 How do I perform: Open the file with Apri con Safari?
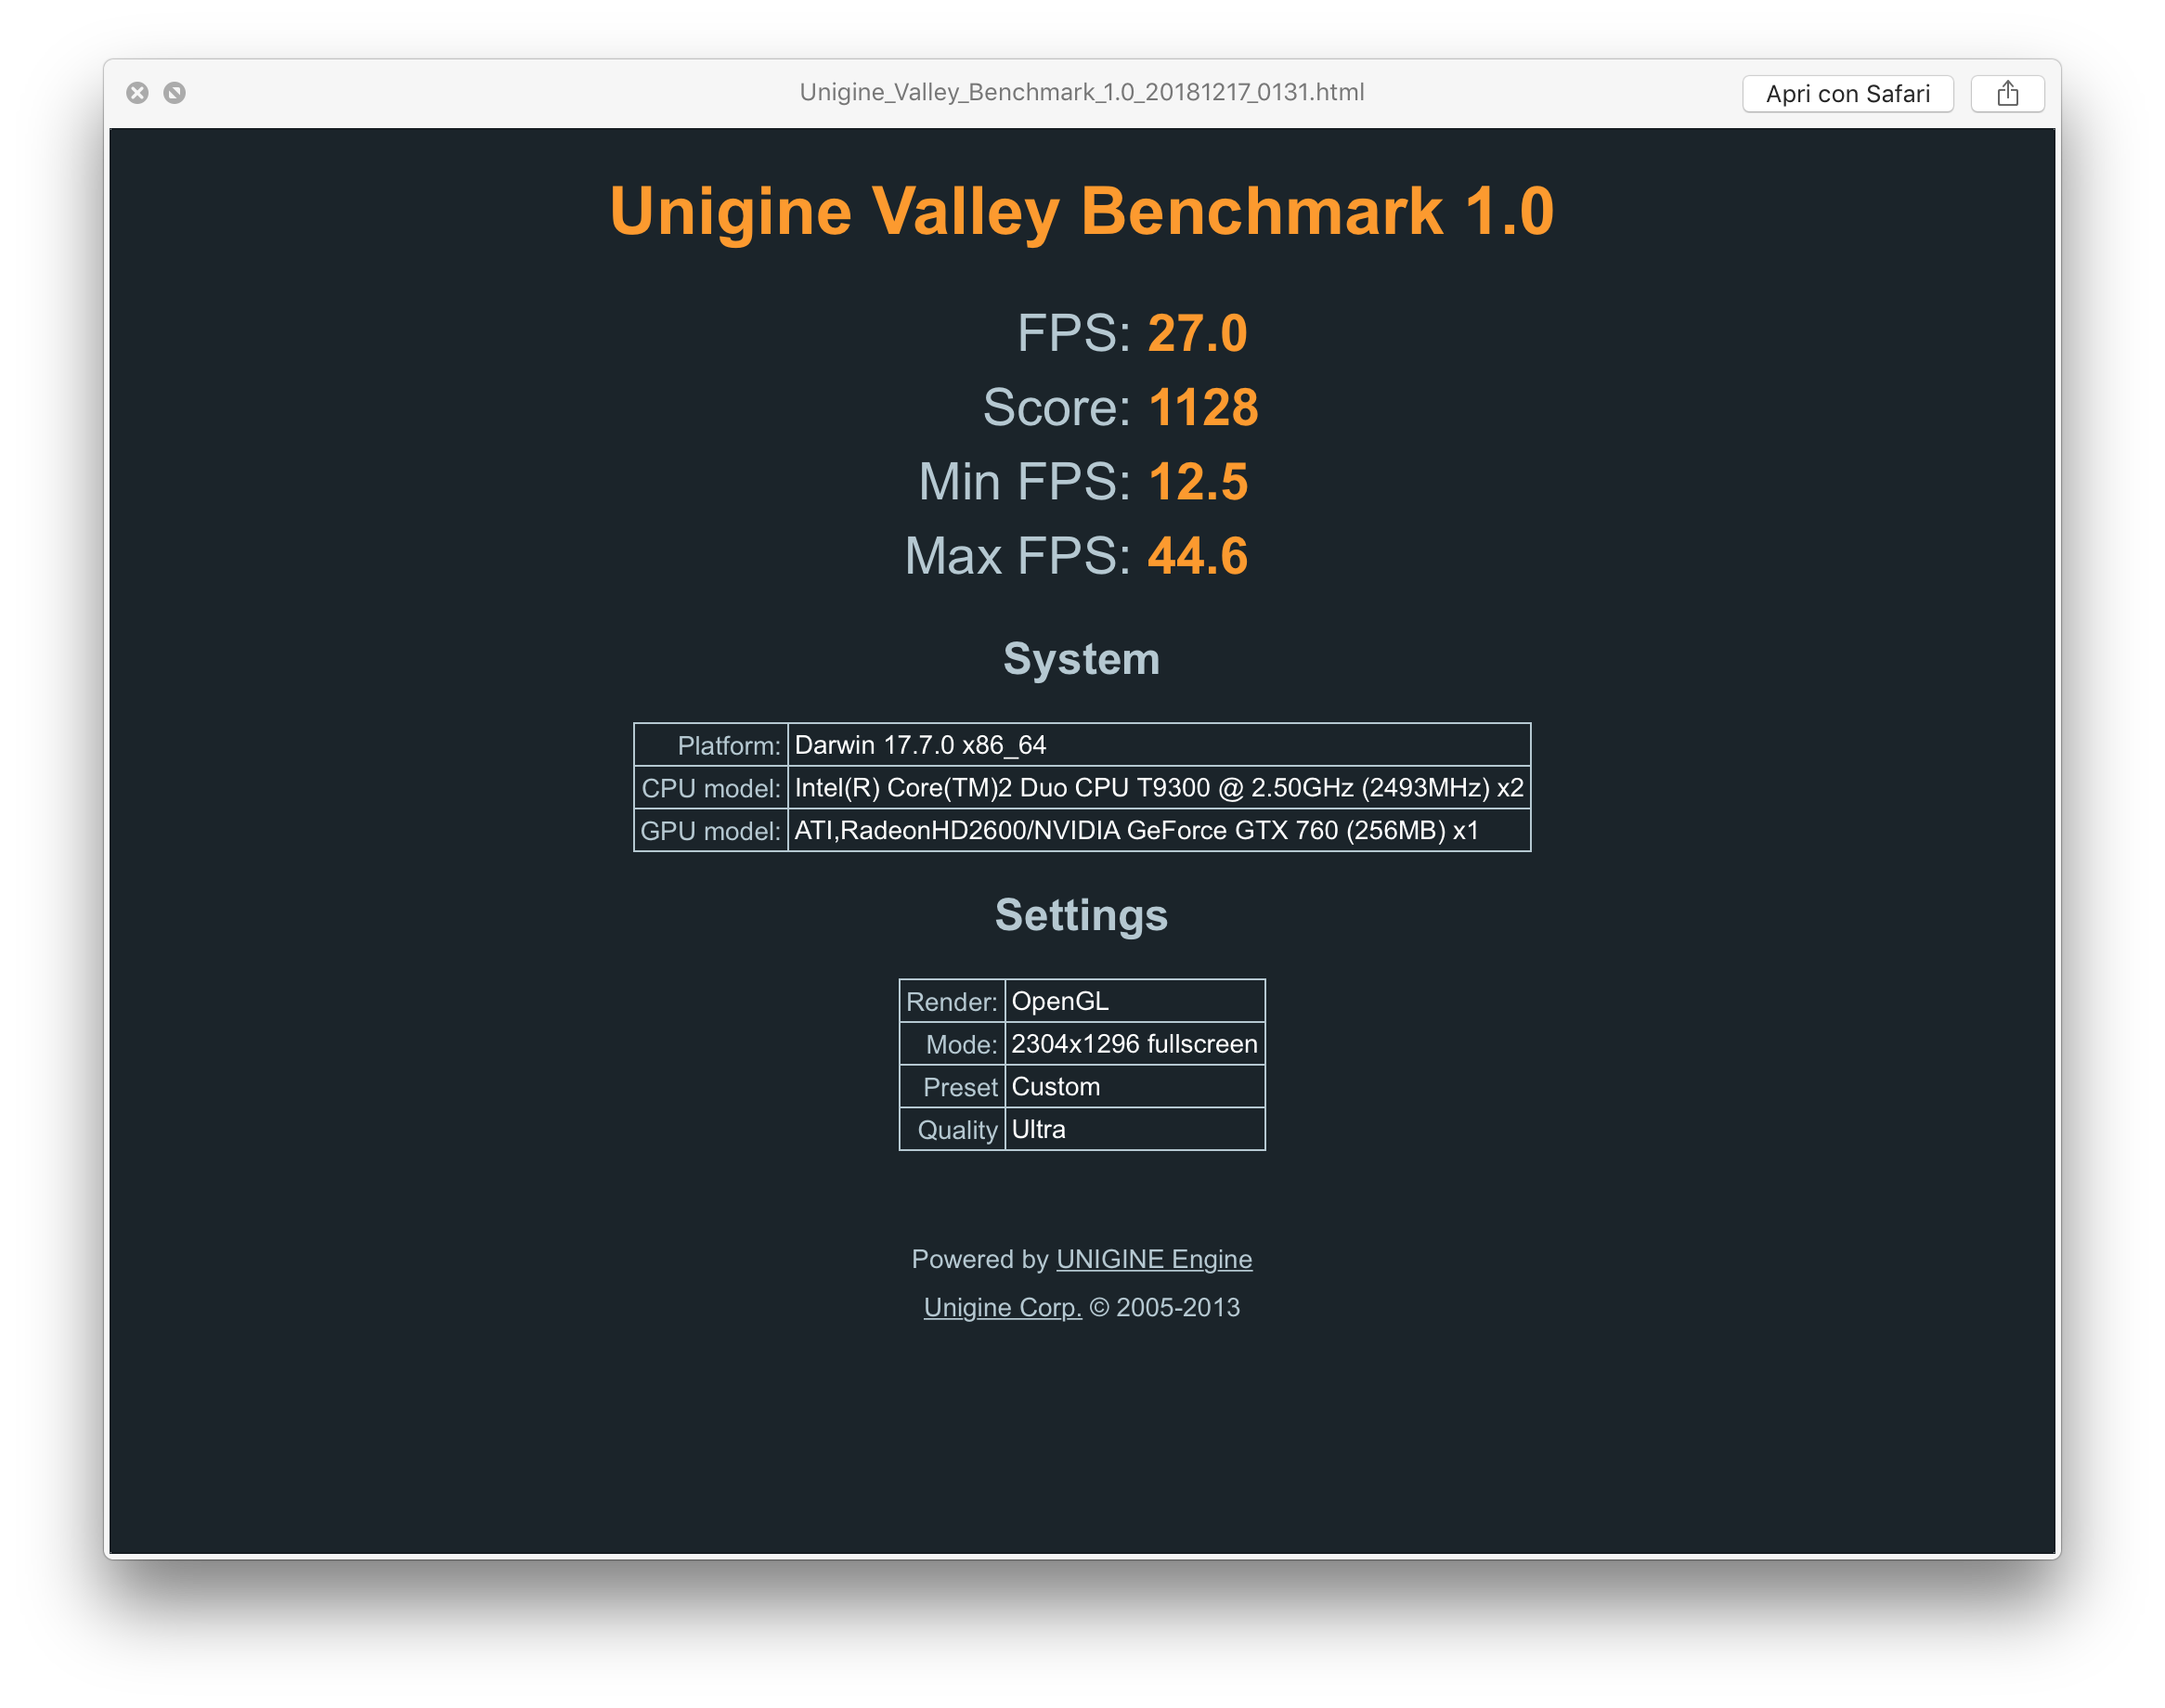pos(1847,94)
